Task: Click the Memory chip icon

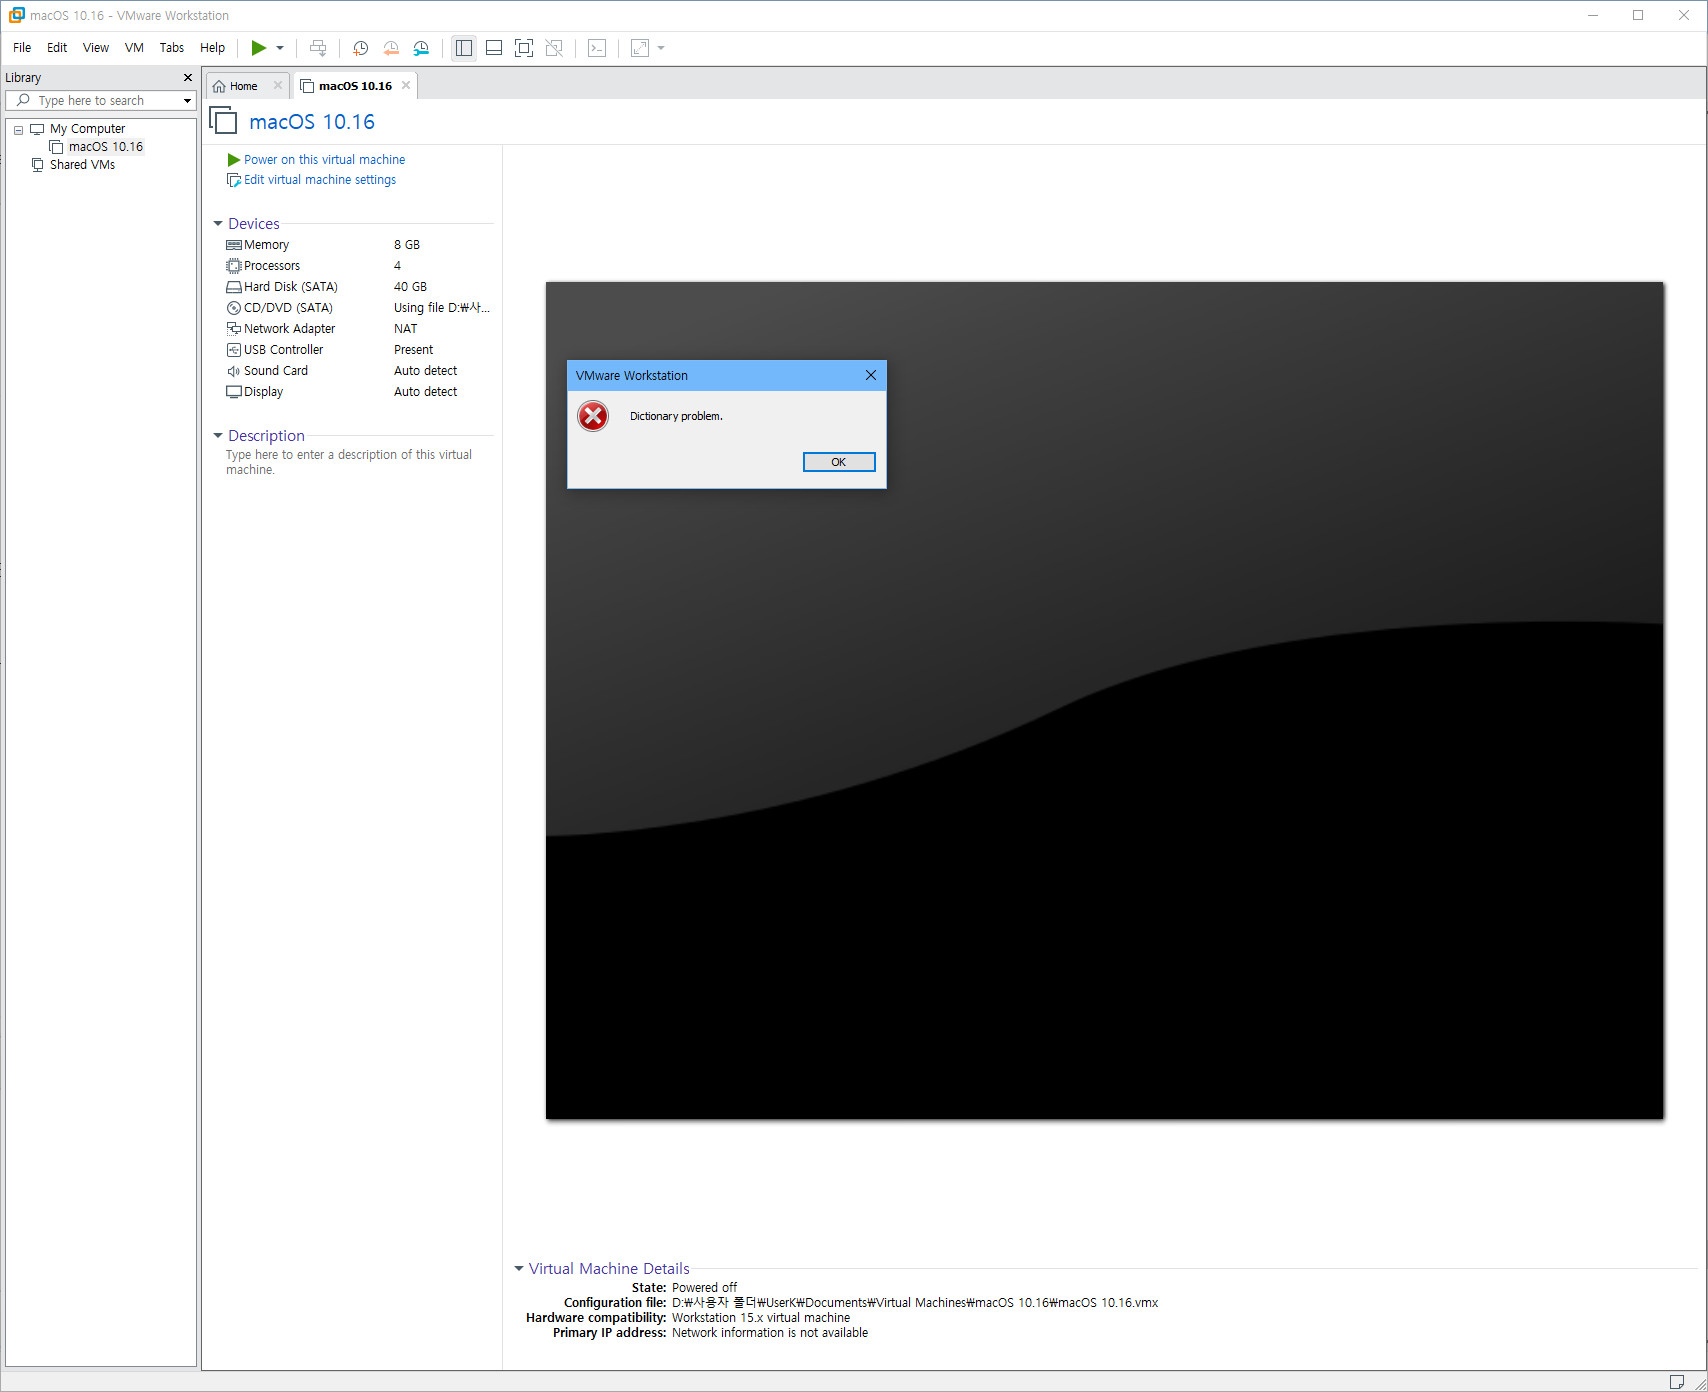Action: click(x=234, y=245)
